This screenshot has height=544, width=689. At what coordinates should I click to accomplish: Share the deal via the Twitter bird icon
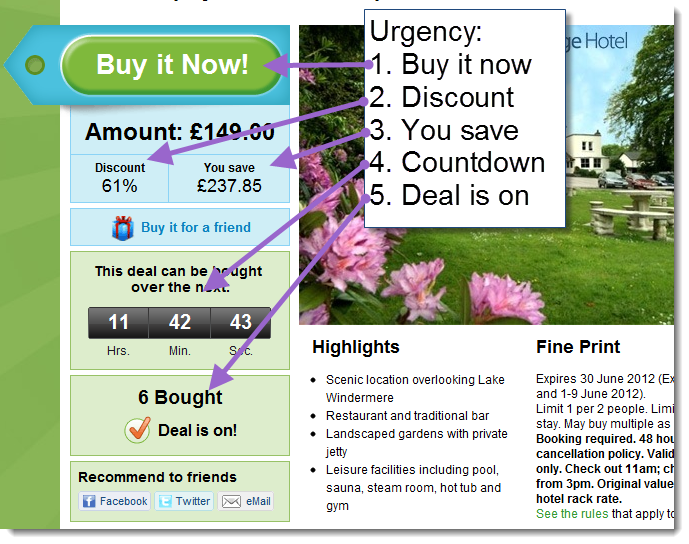[165, 501]
